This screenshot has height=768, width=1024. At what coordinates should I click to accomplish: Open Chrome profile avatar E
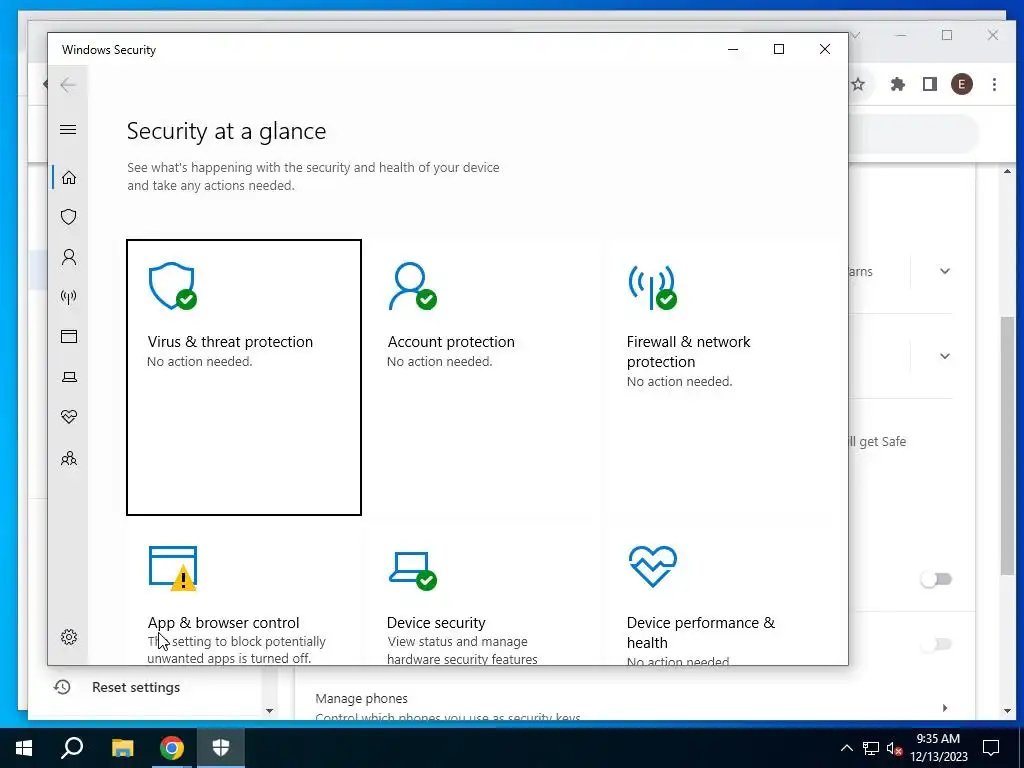tap(961, 84)
